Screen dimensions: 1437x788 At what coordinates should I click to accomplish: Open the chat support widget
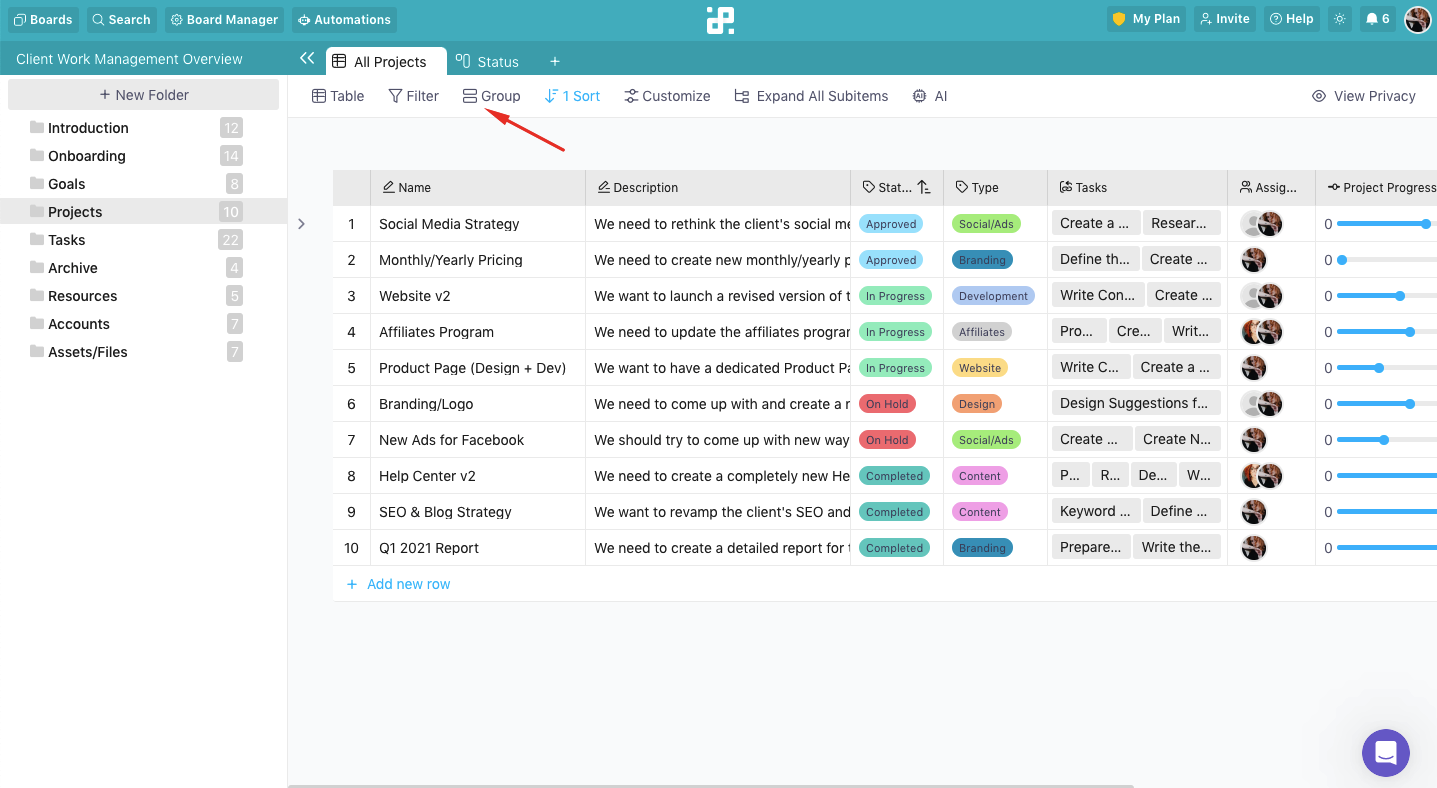click(x=1385, y=753)
